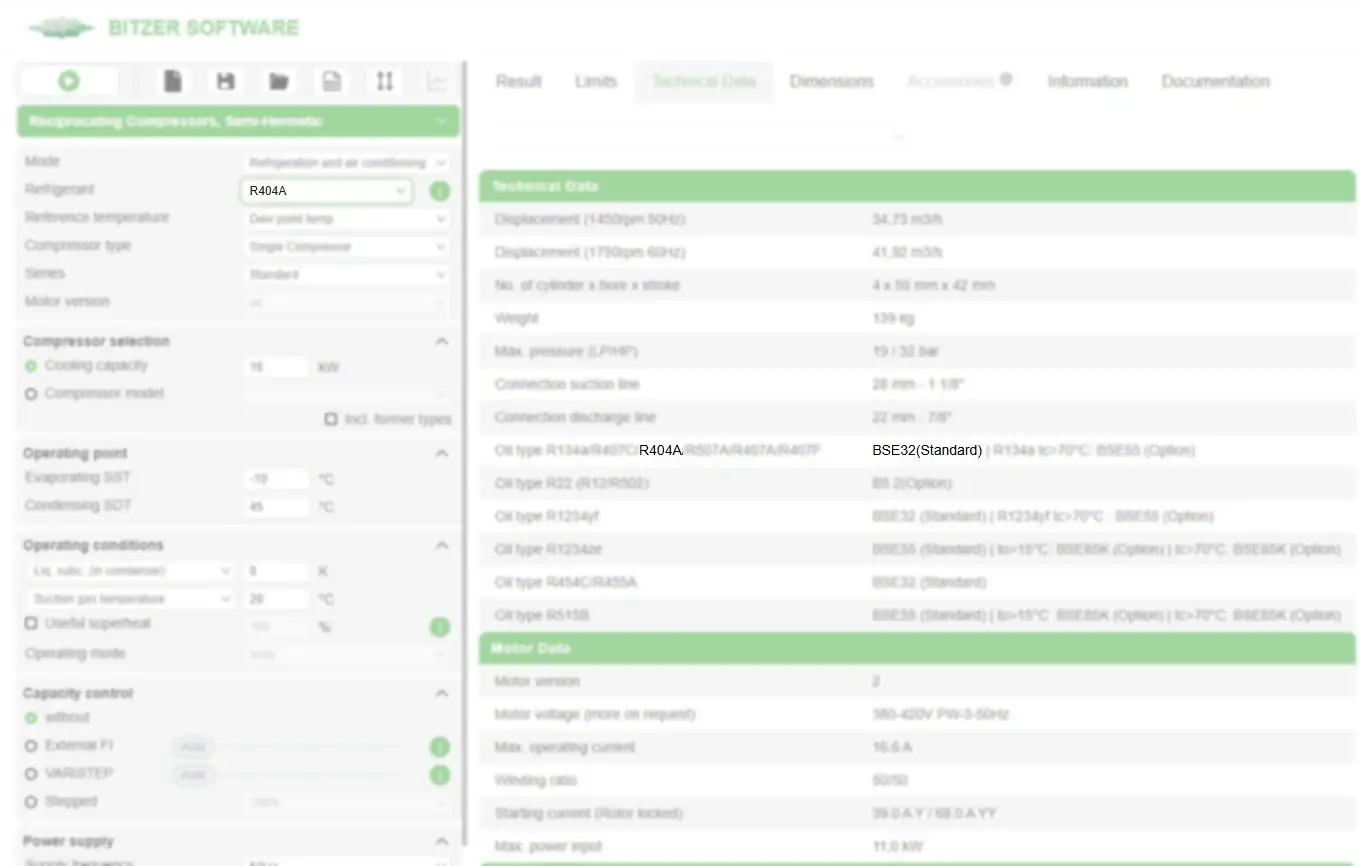Click the BITZER logo in the header
This screenshot has height=866, width=1361.
(62, 28)
